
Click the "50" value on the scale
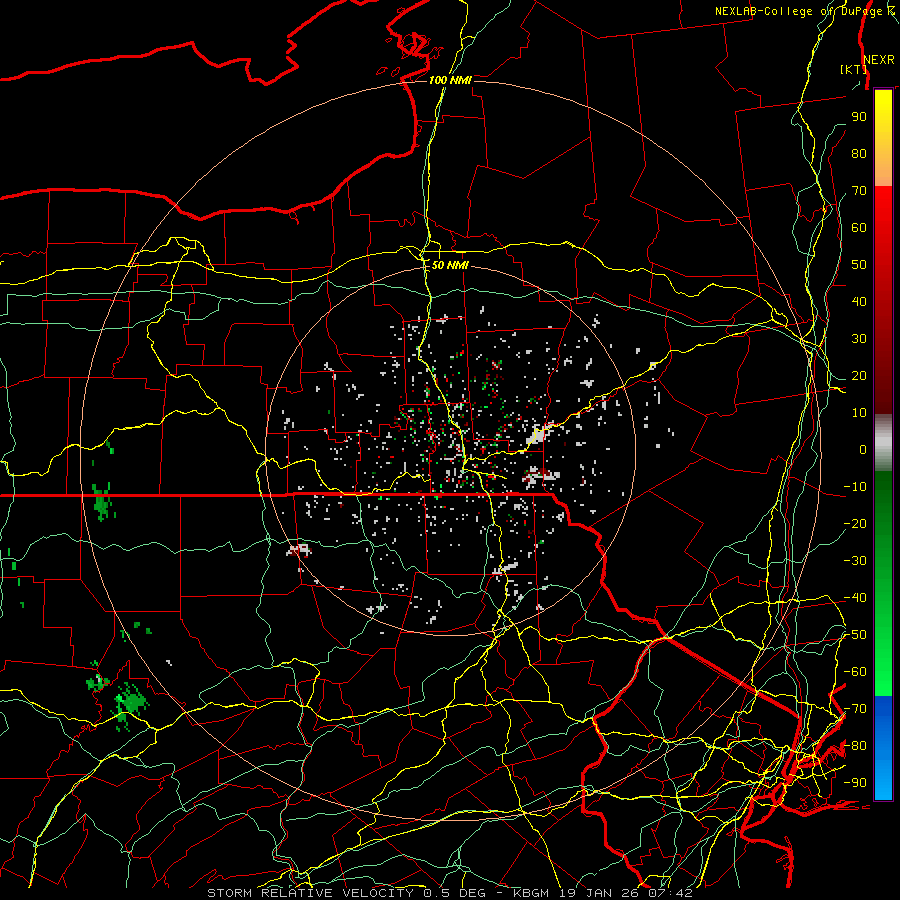coord(859,265)
